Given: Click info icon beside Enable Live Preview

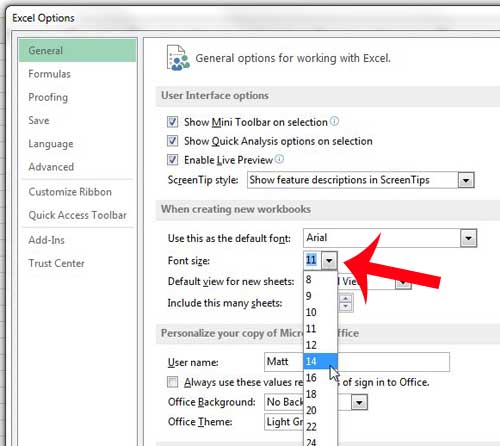Looking at the screenshot, I should 279,159.
